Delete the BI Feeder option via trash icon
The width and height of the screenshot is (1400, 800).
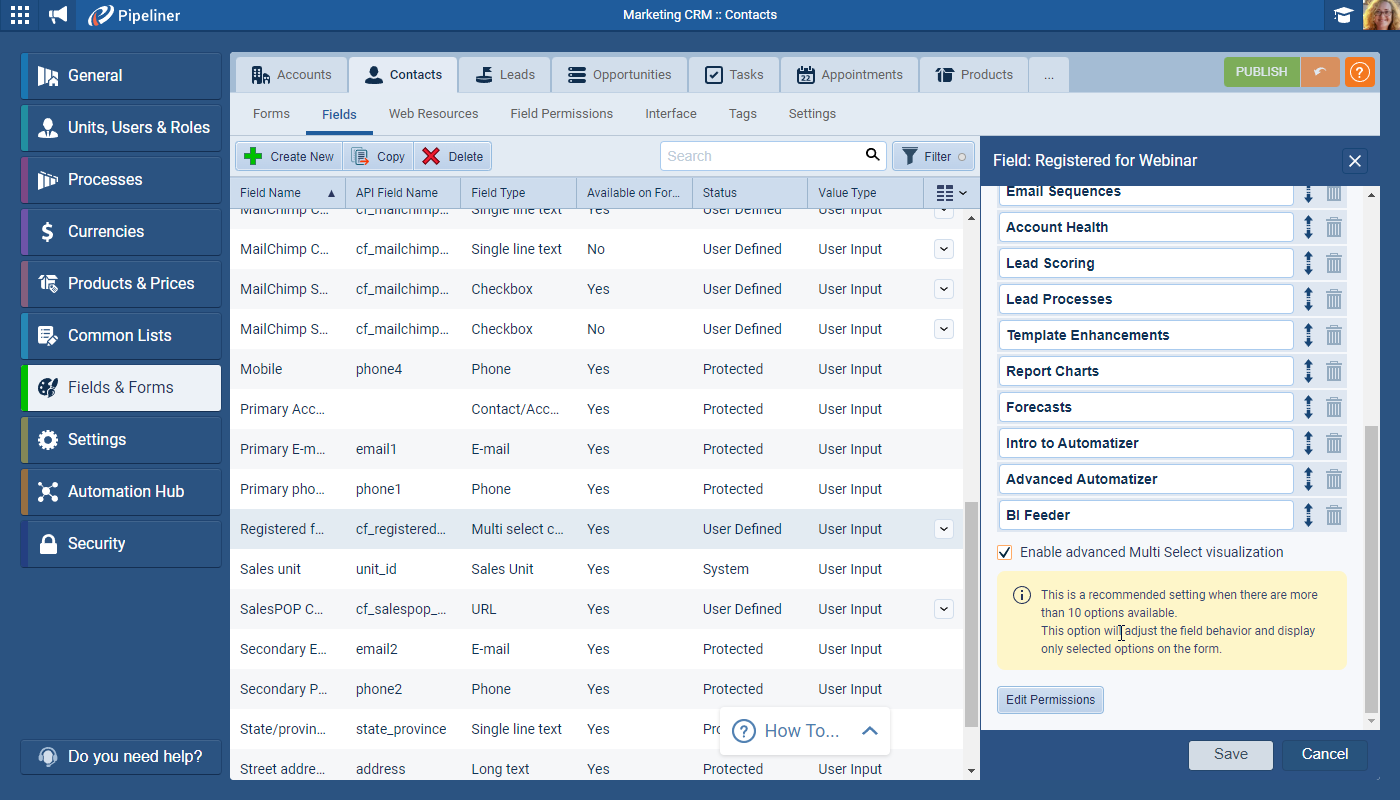coord(1334,515)
